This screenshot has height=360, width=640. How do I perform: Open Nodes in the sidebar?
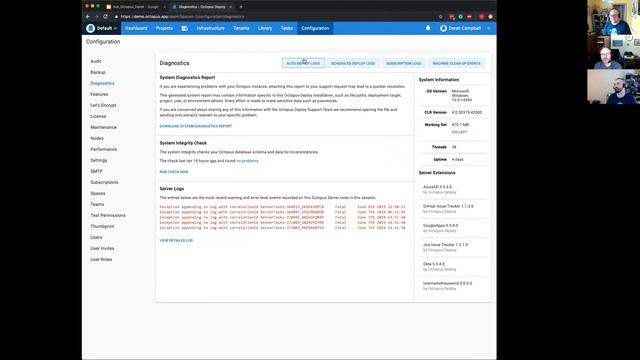pyautogui.click(x=97, y=138)
